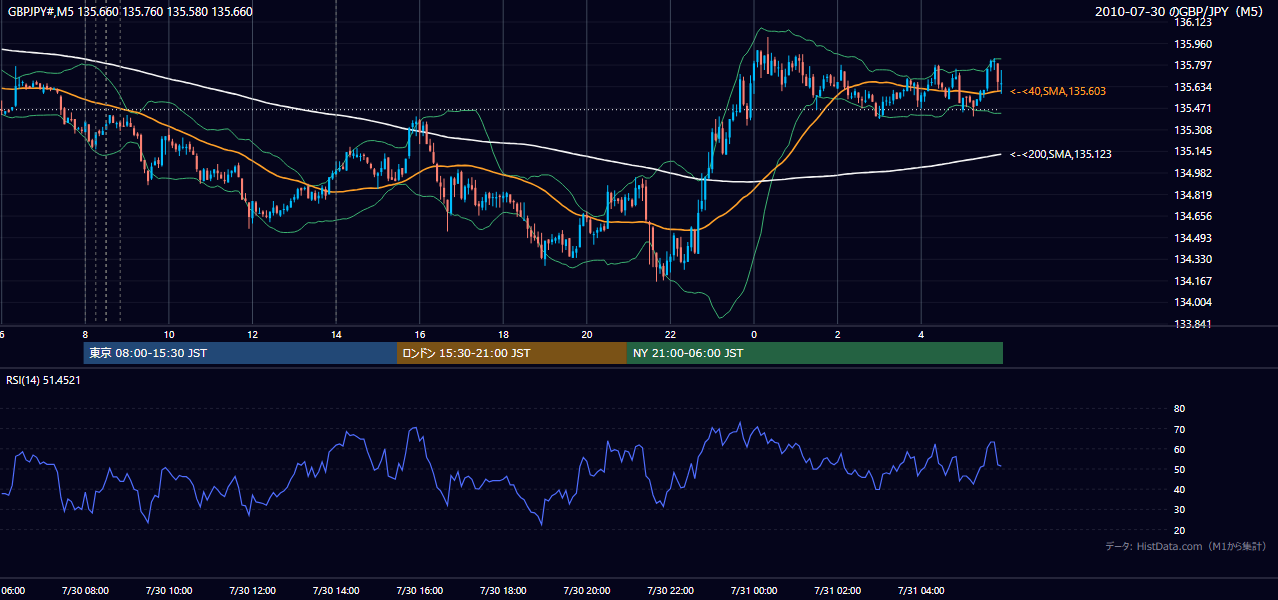Viewport: 1278px width, 600px height.
Task: Click the 7/30 10:00 time axis label
Action: click(x=168, y=591)
